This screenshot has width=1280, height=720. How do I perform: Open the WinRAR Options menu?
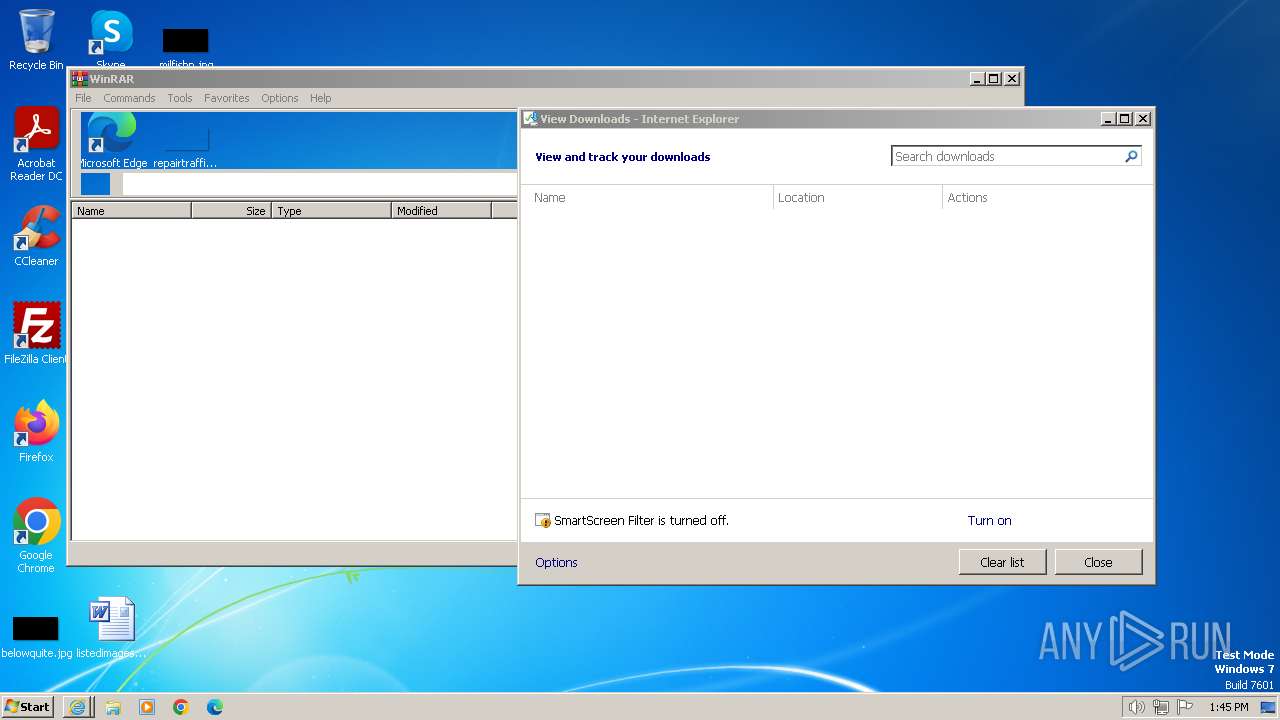(x=279, y=98)
